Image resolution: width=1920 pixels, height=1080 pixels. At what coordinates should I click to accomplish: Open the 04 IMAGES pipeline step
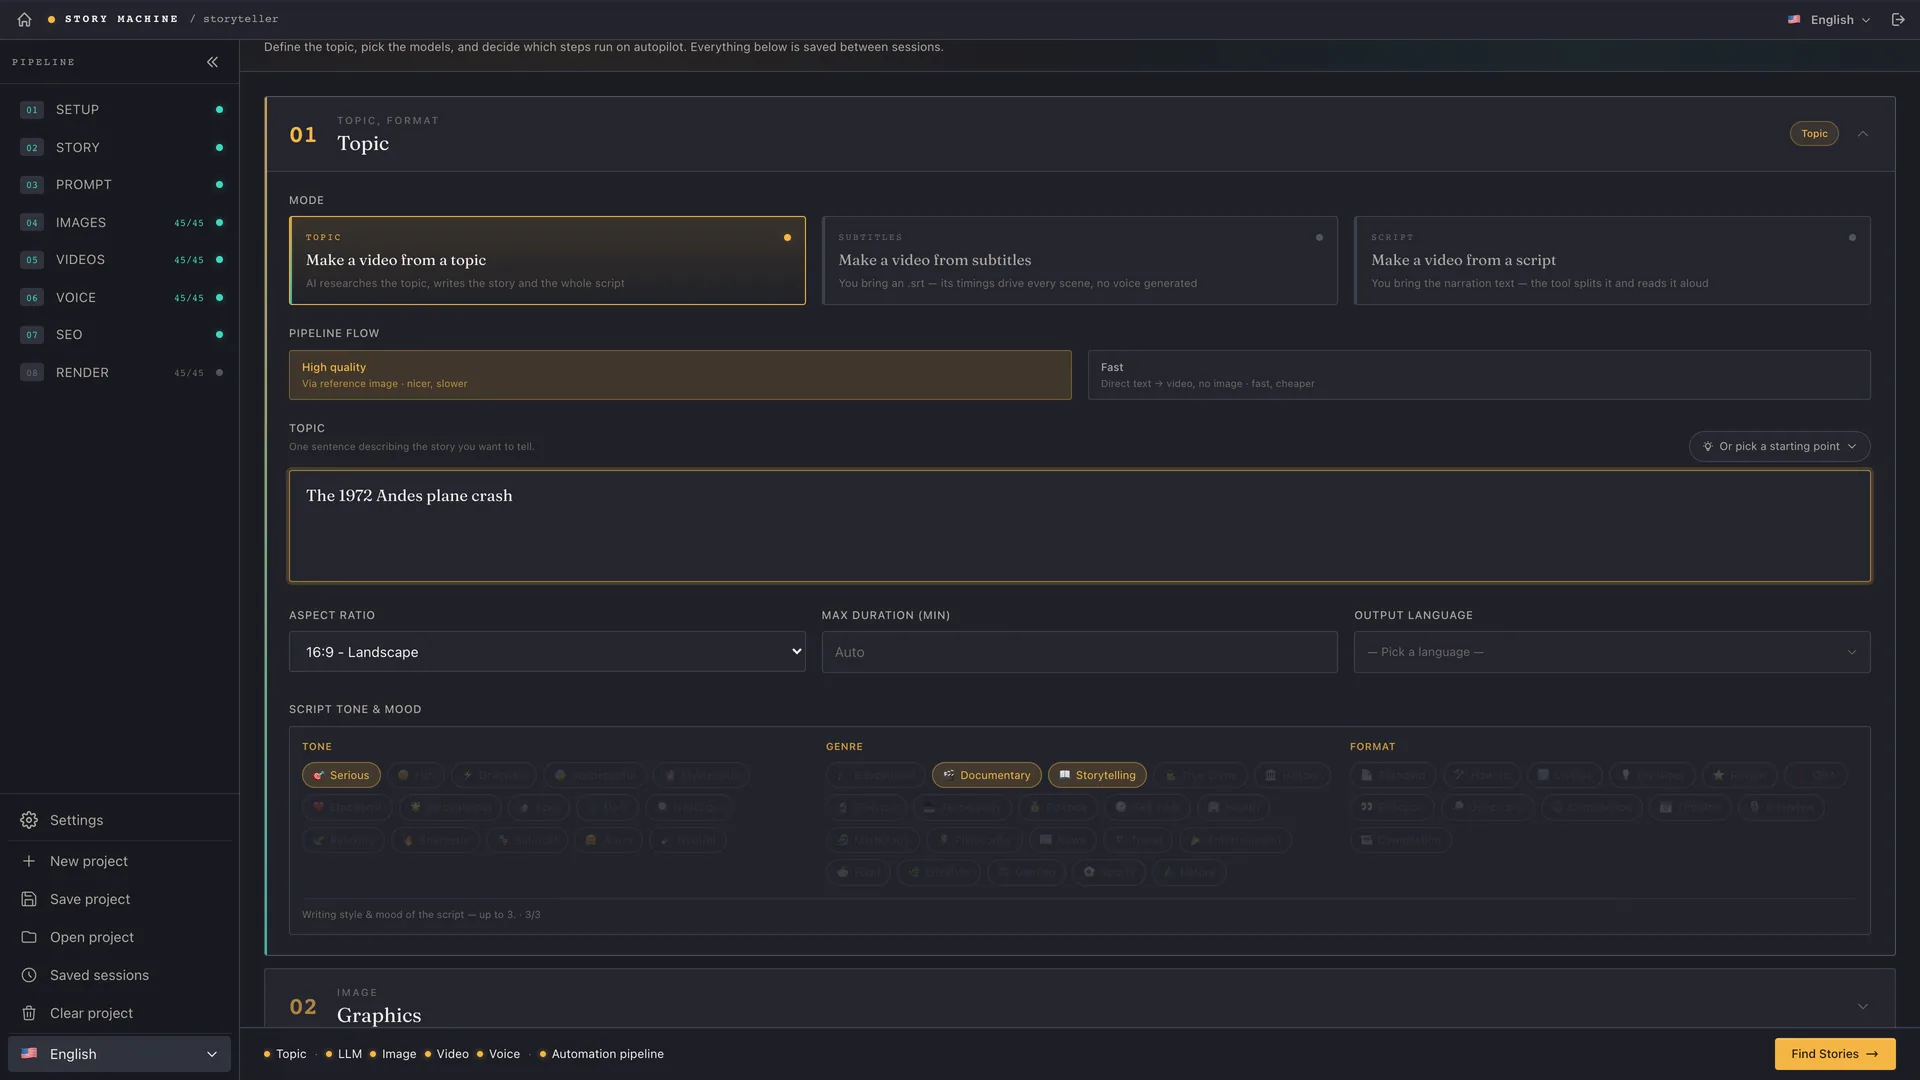(120, 222)
